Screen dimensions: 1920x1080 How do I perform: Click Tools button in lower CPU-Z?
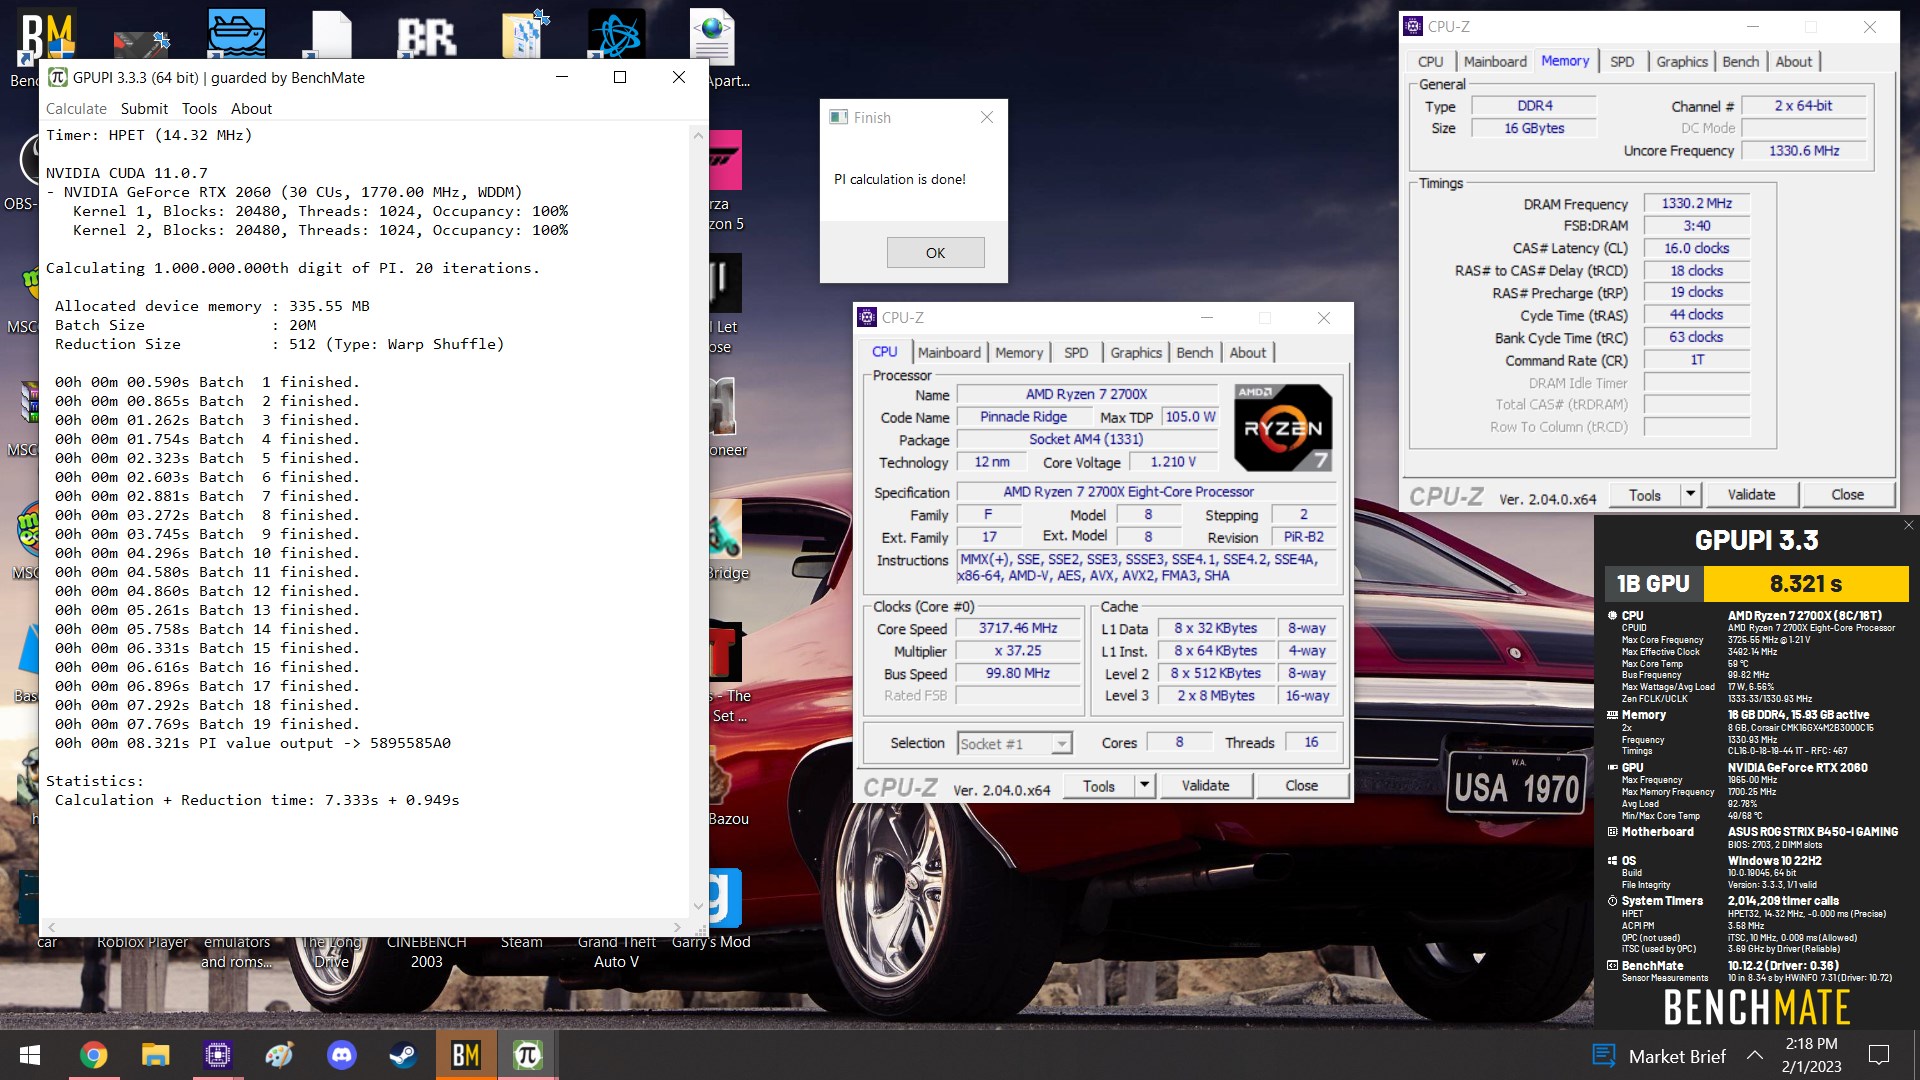click(1098, 786)
